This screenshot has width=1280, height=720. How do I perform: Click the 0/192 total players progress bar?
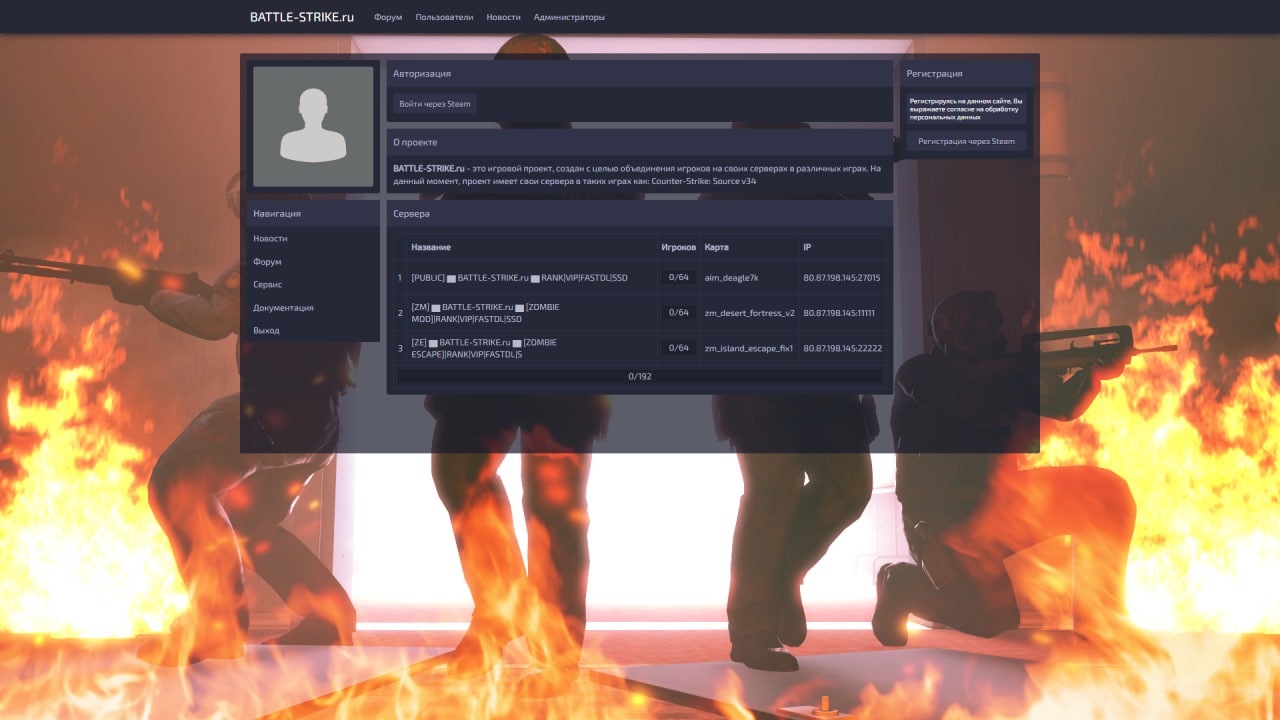[x=639, y=377]
